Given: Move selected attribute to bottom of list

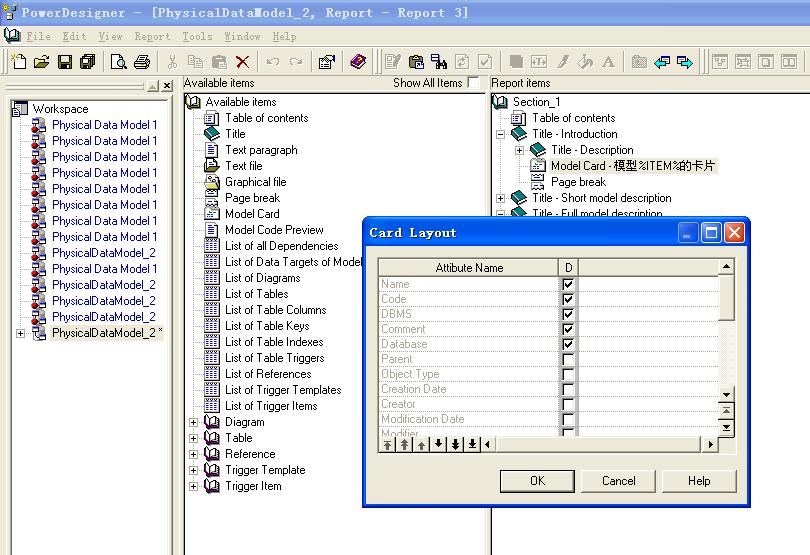Looking at the screenshot, I should (472, 444).
